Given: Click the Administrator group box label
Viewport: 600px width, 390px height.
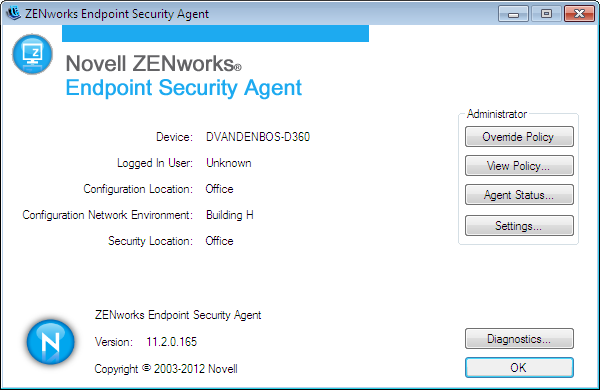Looking at the screenshot, I should [x=497, y=114].
